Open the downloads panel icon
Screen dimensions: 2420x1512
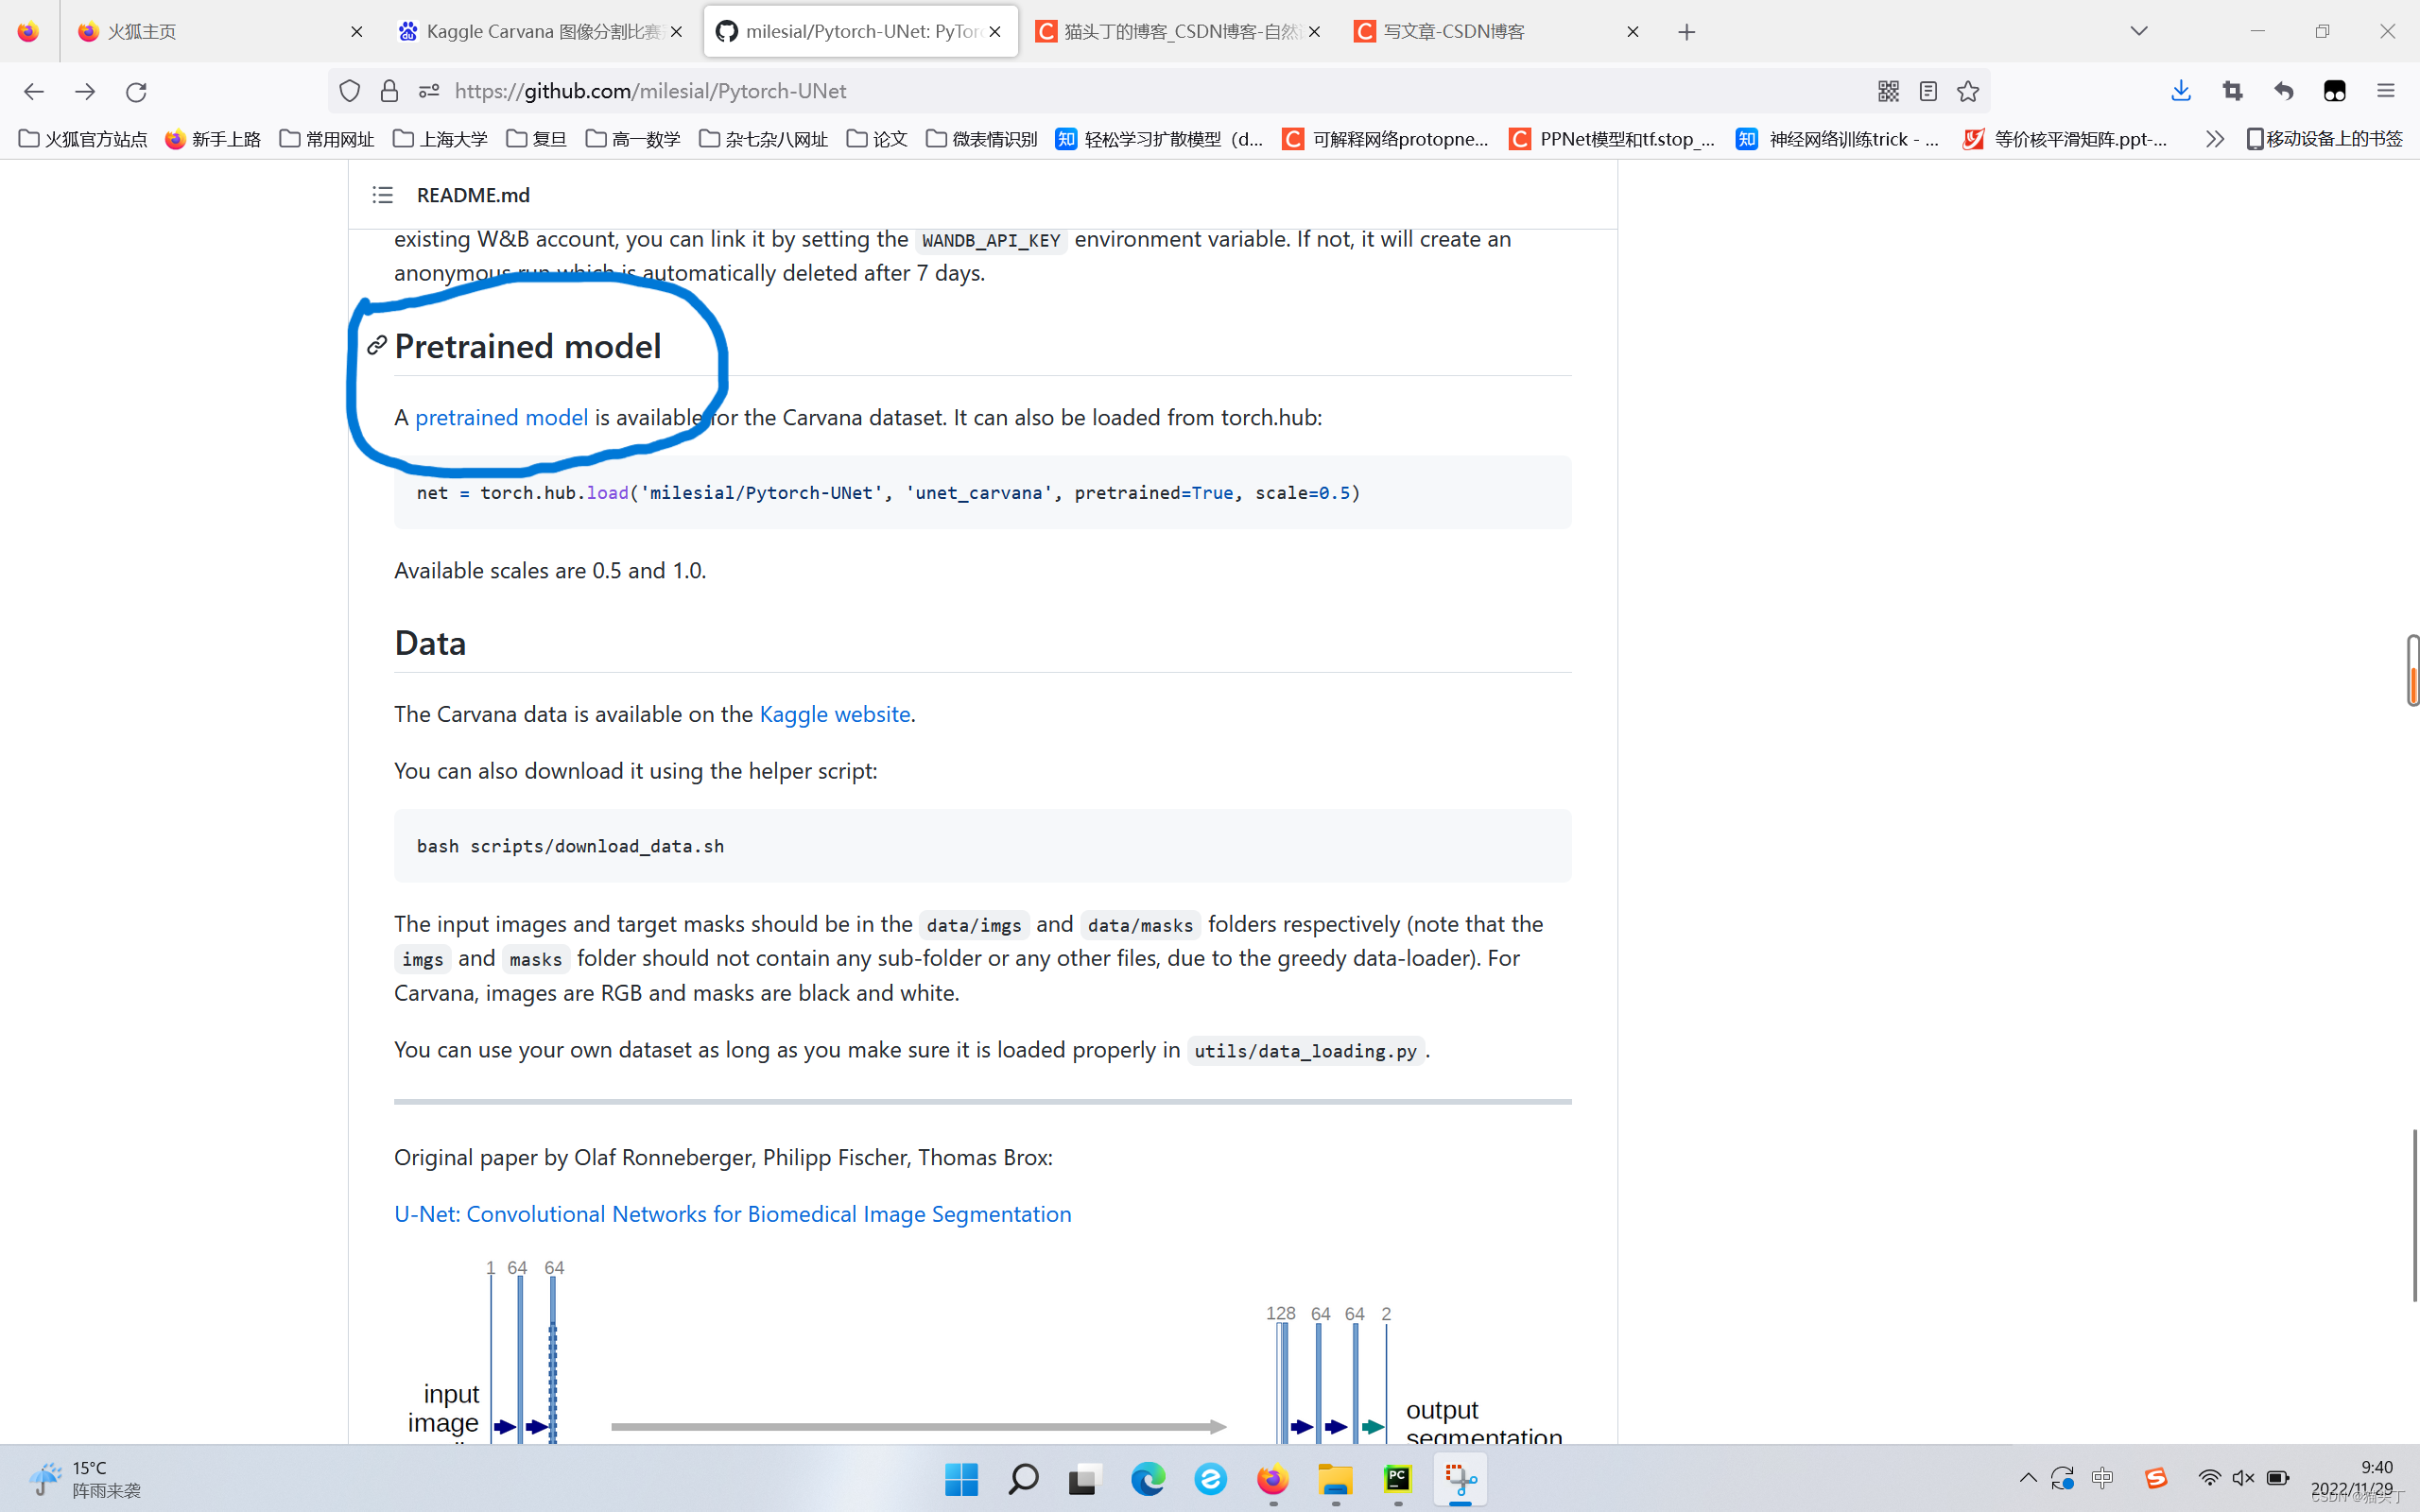pos(2181,91)
